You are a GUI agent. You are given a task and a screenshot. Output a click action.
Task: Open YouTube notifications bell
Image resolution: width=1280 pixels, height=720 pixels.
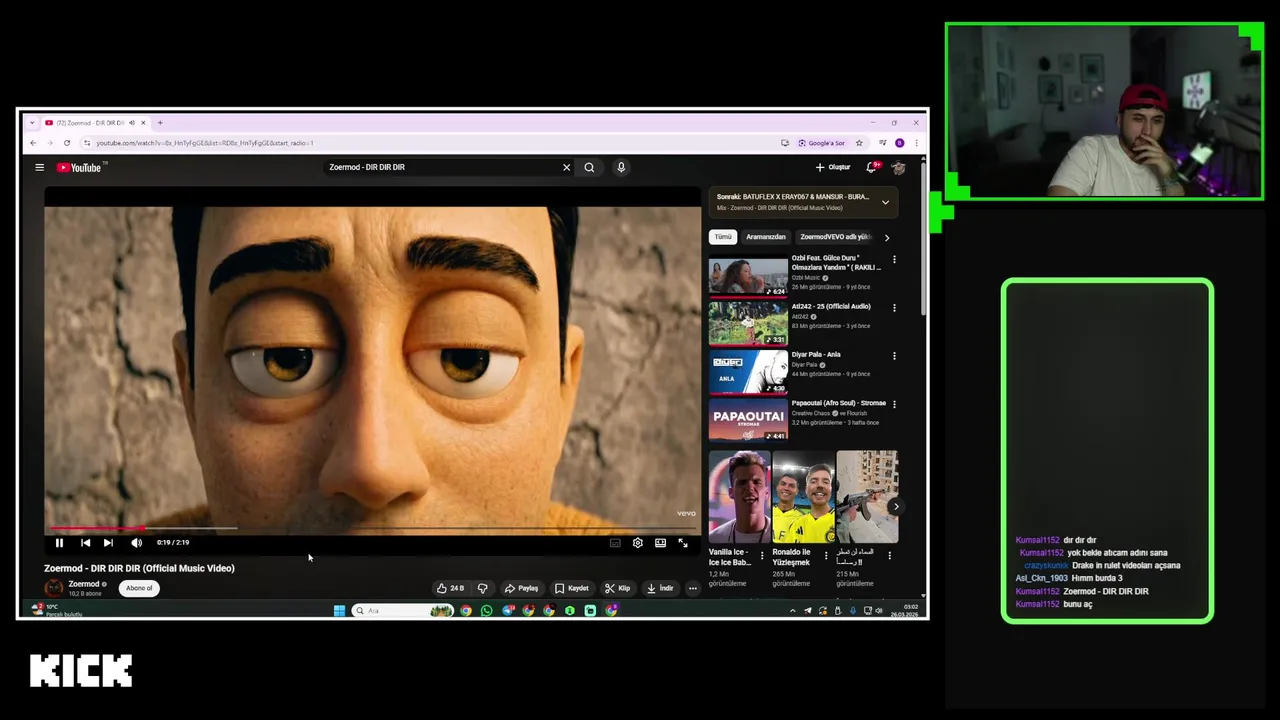872,167
